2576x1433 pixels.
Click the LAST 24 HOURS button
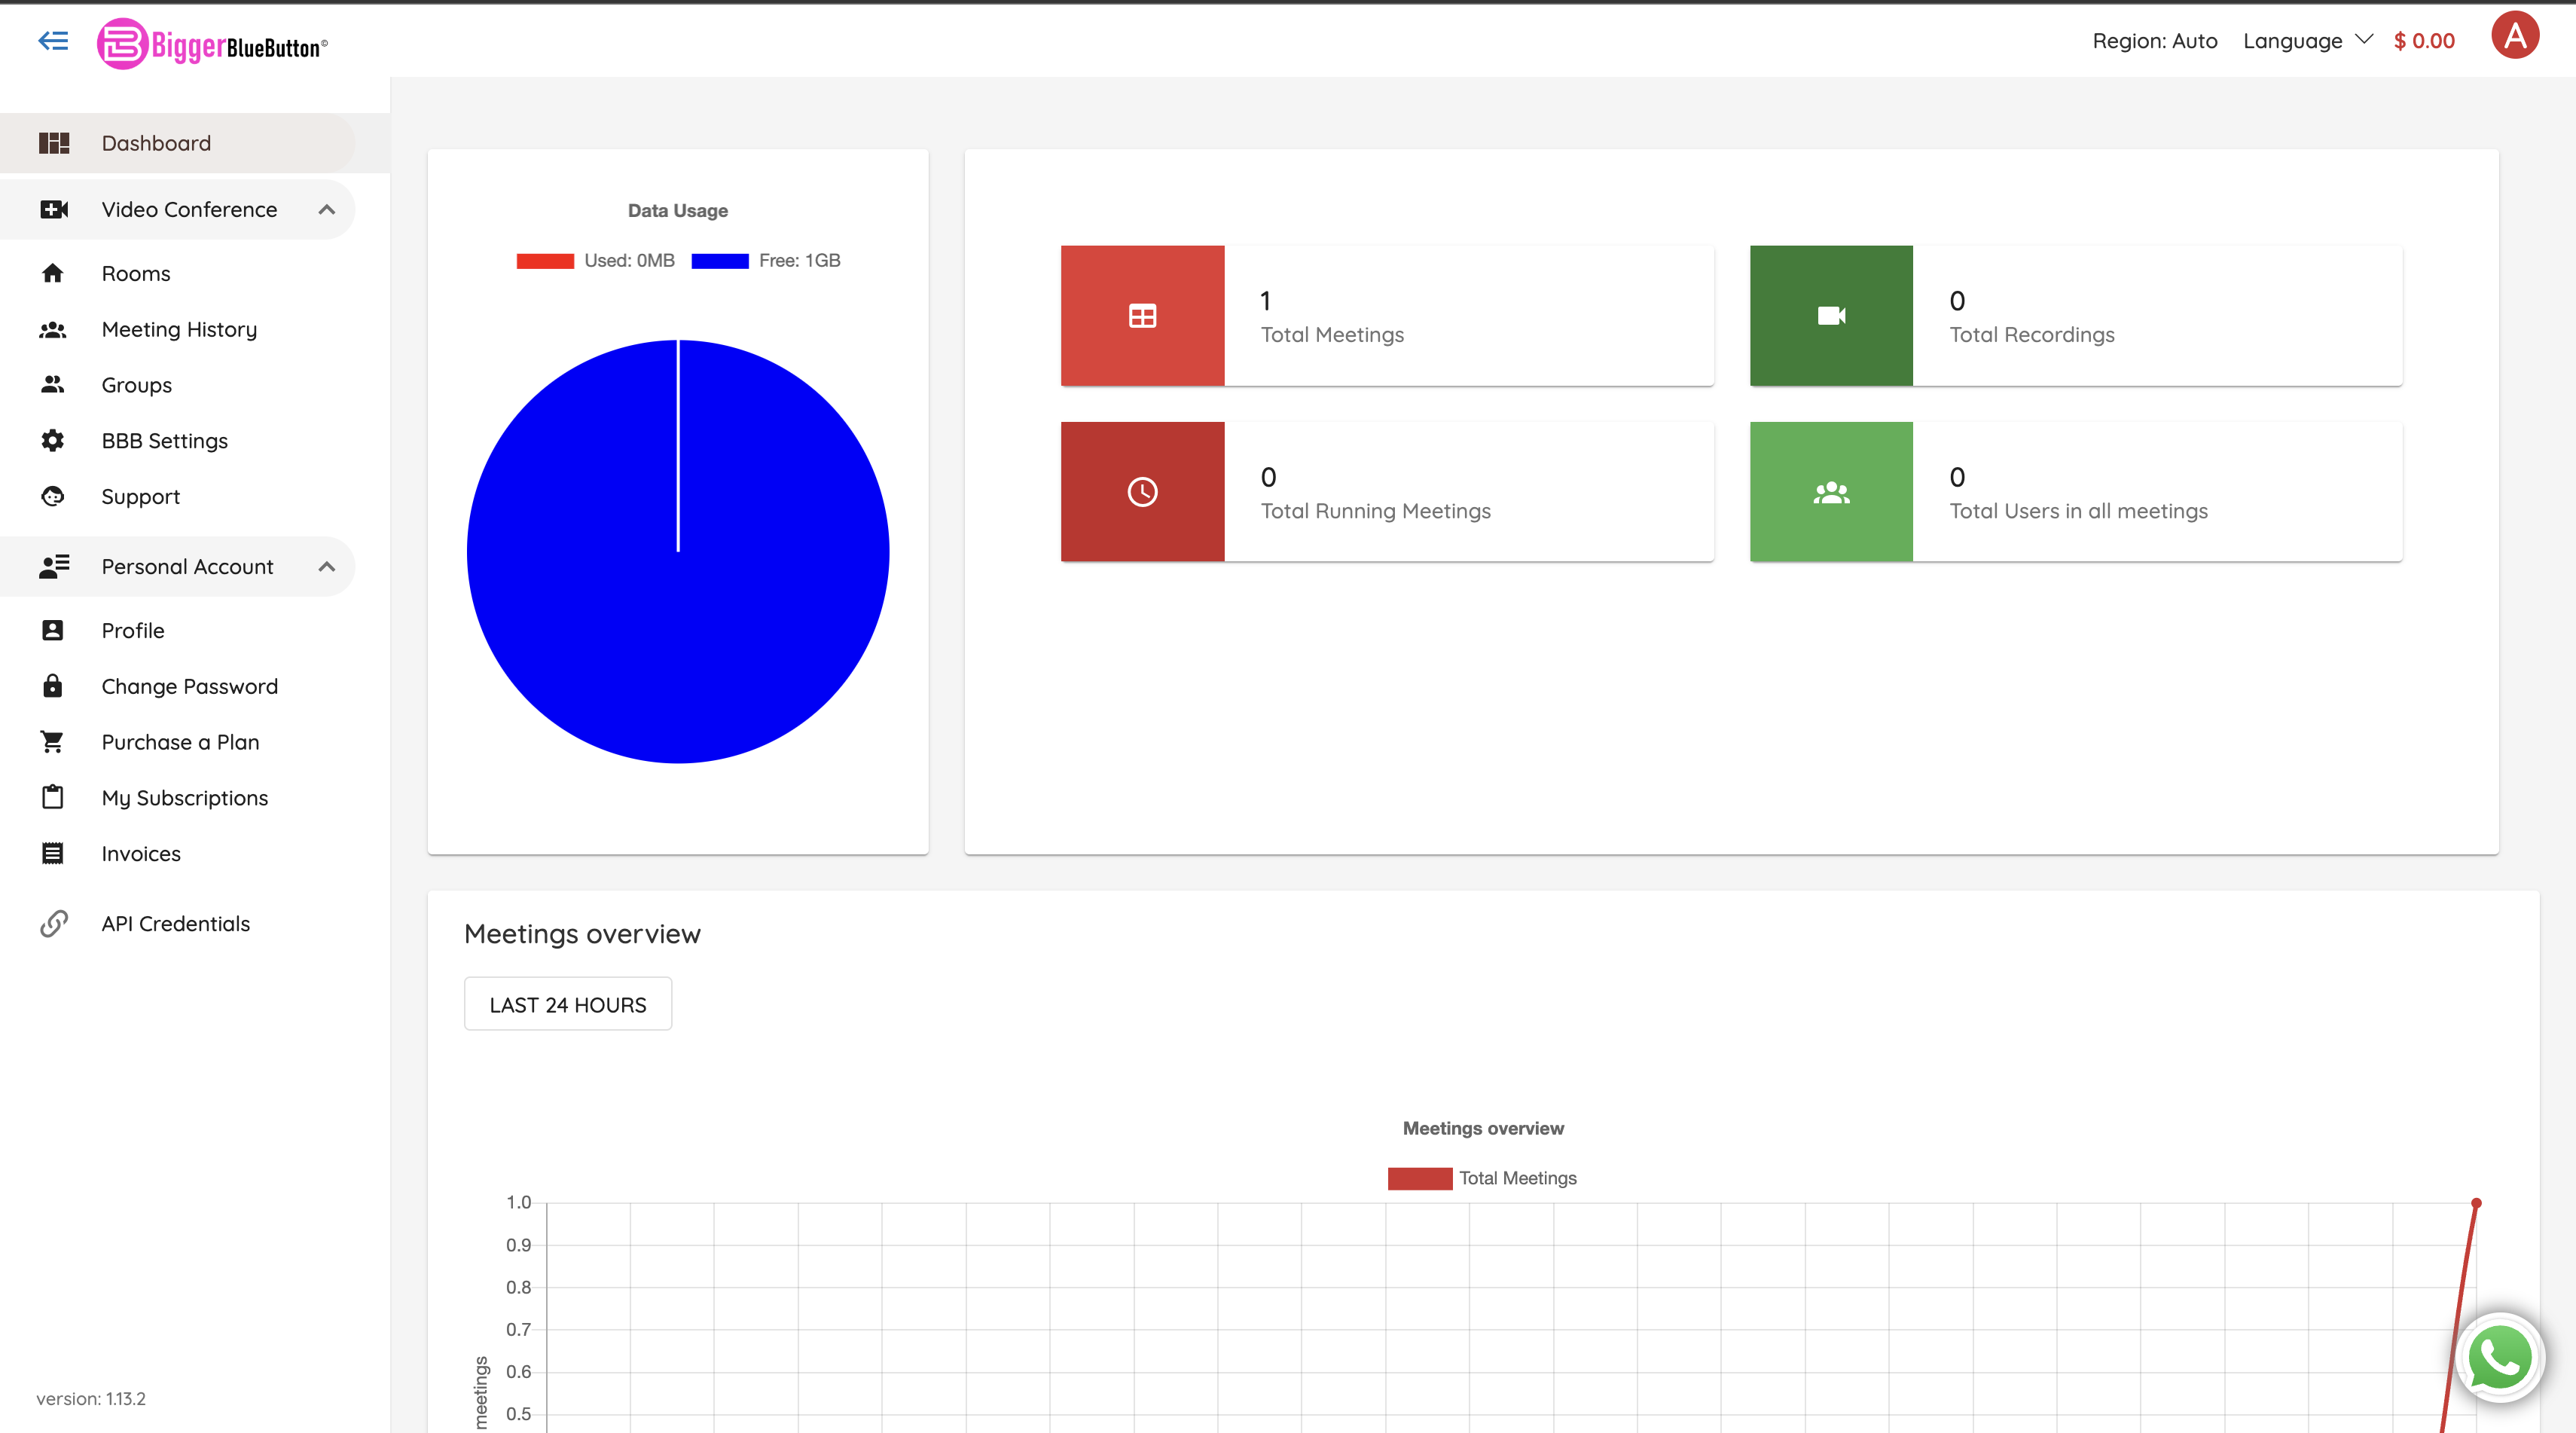(567, 1004)
